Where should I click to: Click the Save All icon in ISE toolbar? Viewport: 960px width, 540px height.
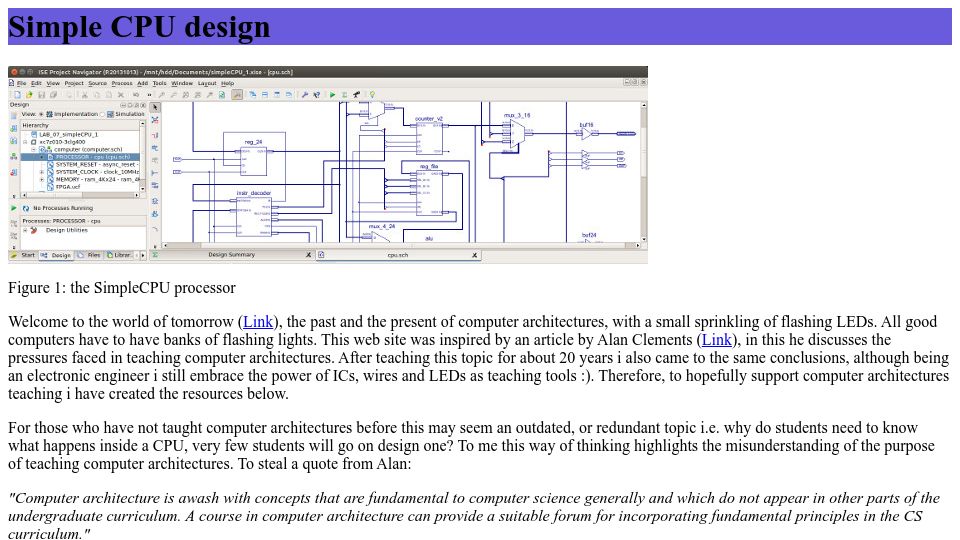point(54,95)
